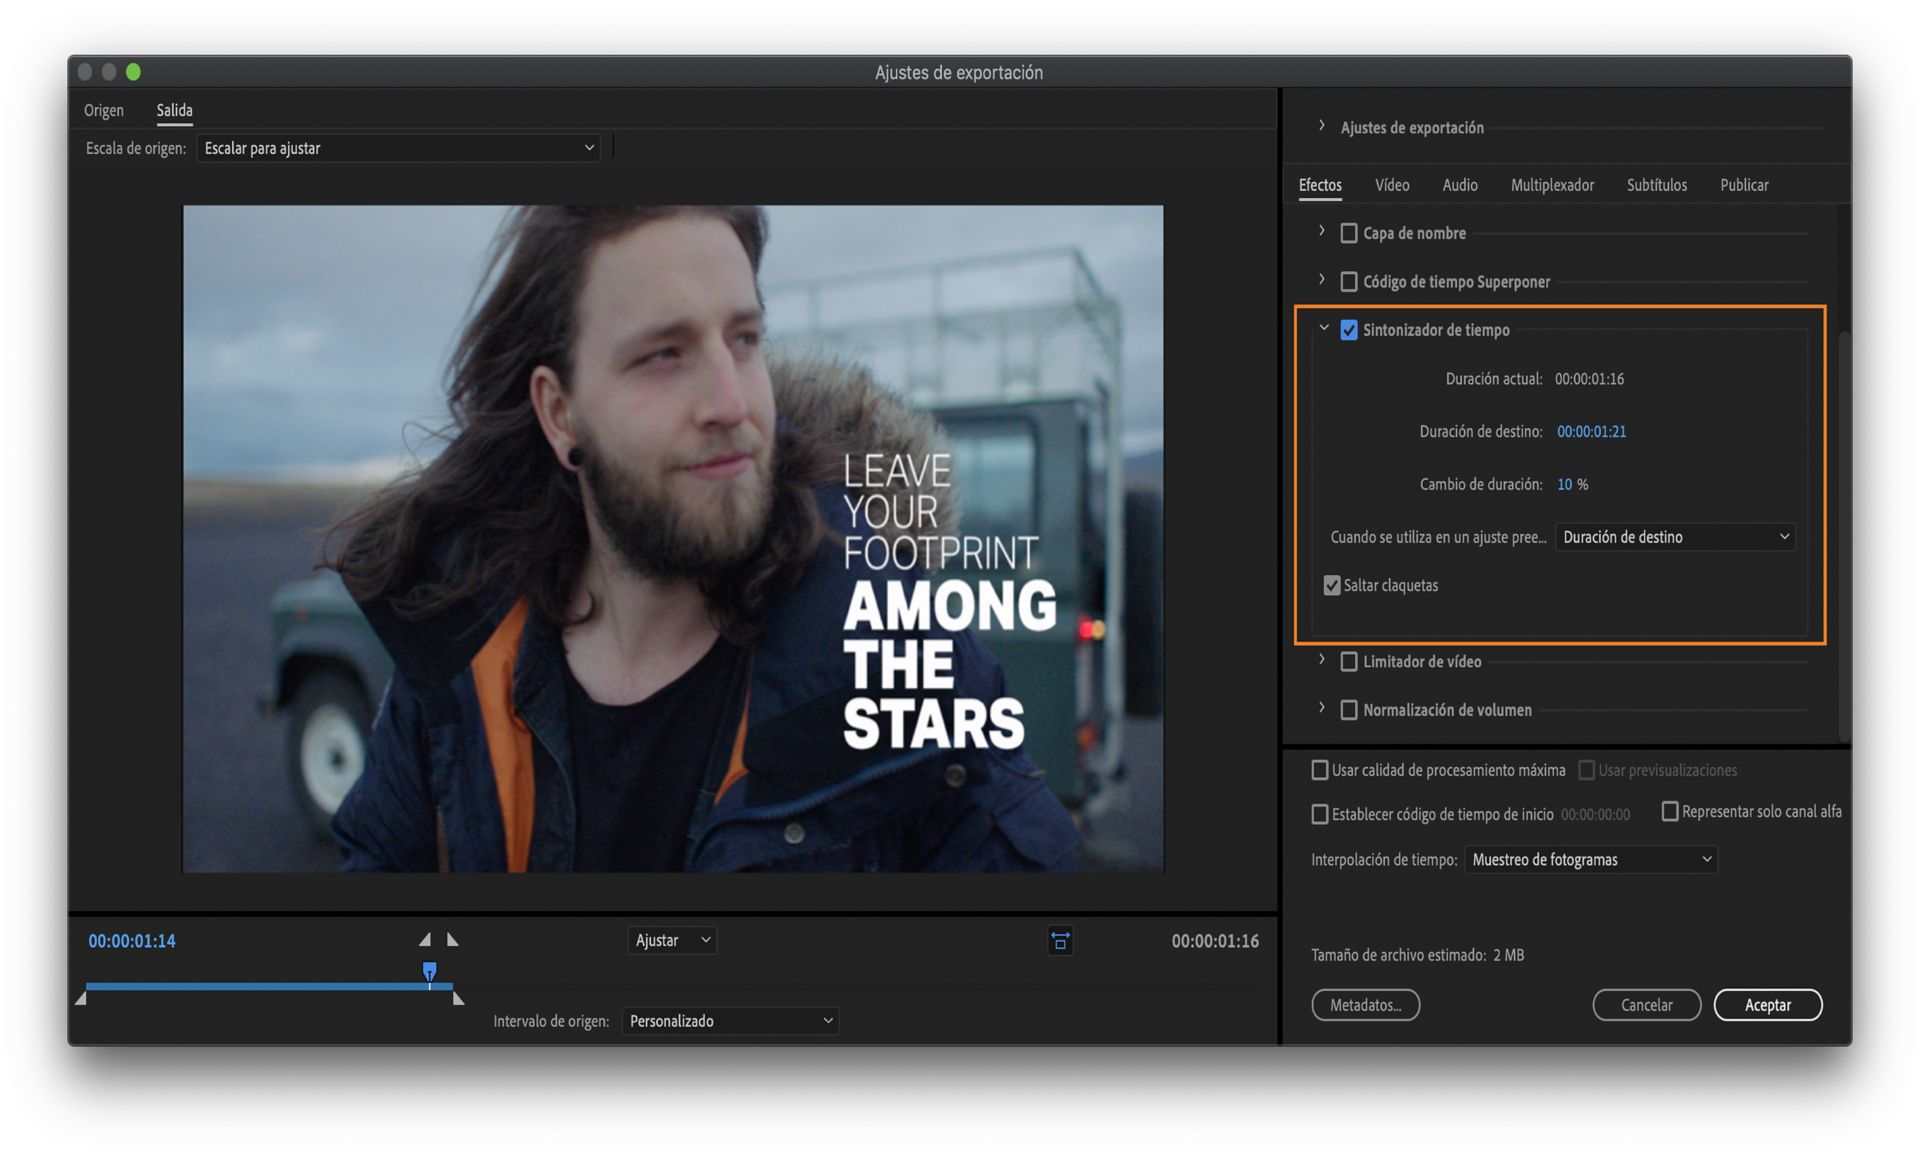Viewport: 1920px width, 1155px height.
Task: Click the right out-point handle below timeline
Action: click(x=458, y=998)
